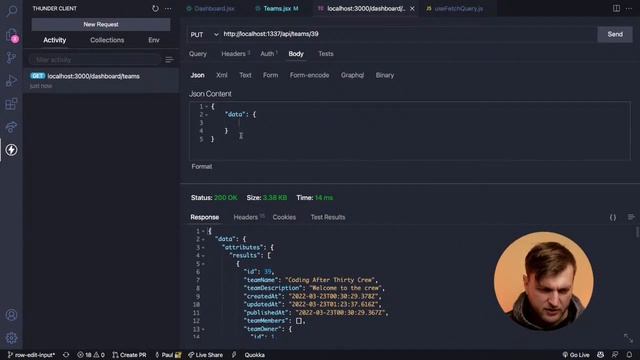This screenshot has height=360, width=640.
Task: Open the PUT method dropdown
Action: point(204,35)
